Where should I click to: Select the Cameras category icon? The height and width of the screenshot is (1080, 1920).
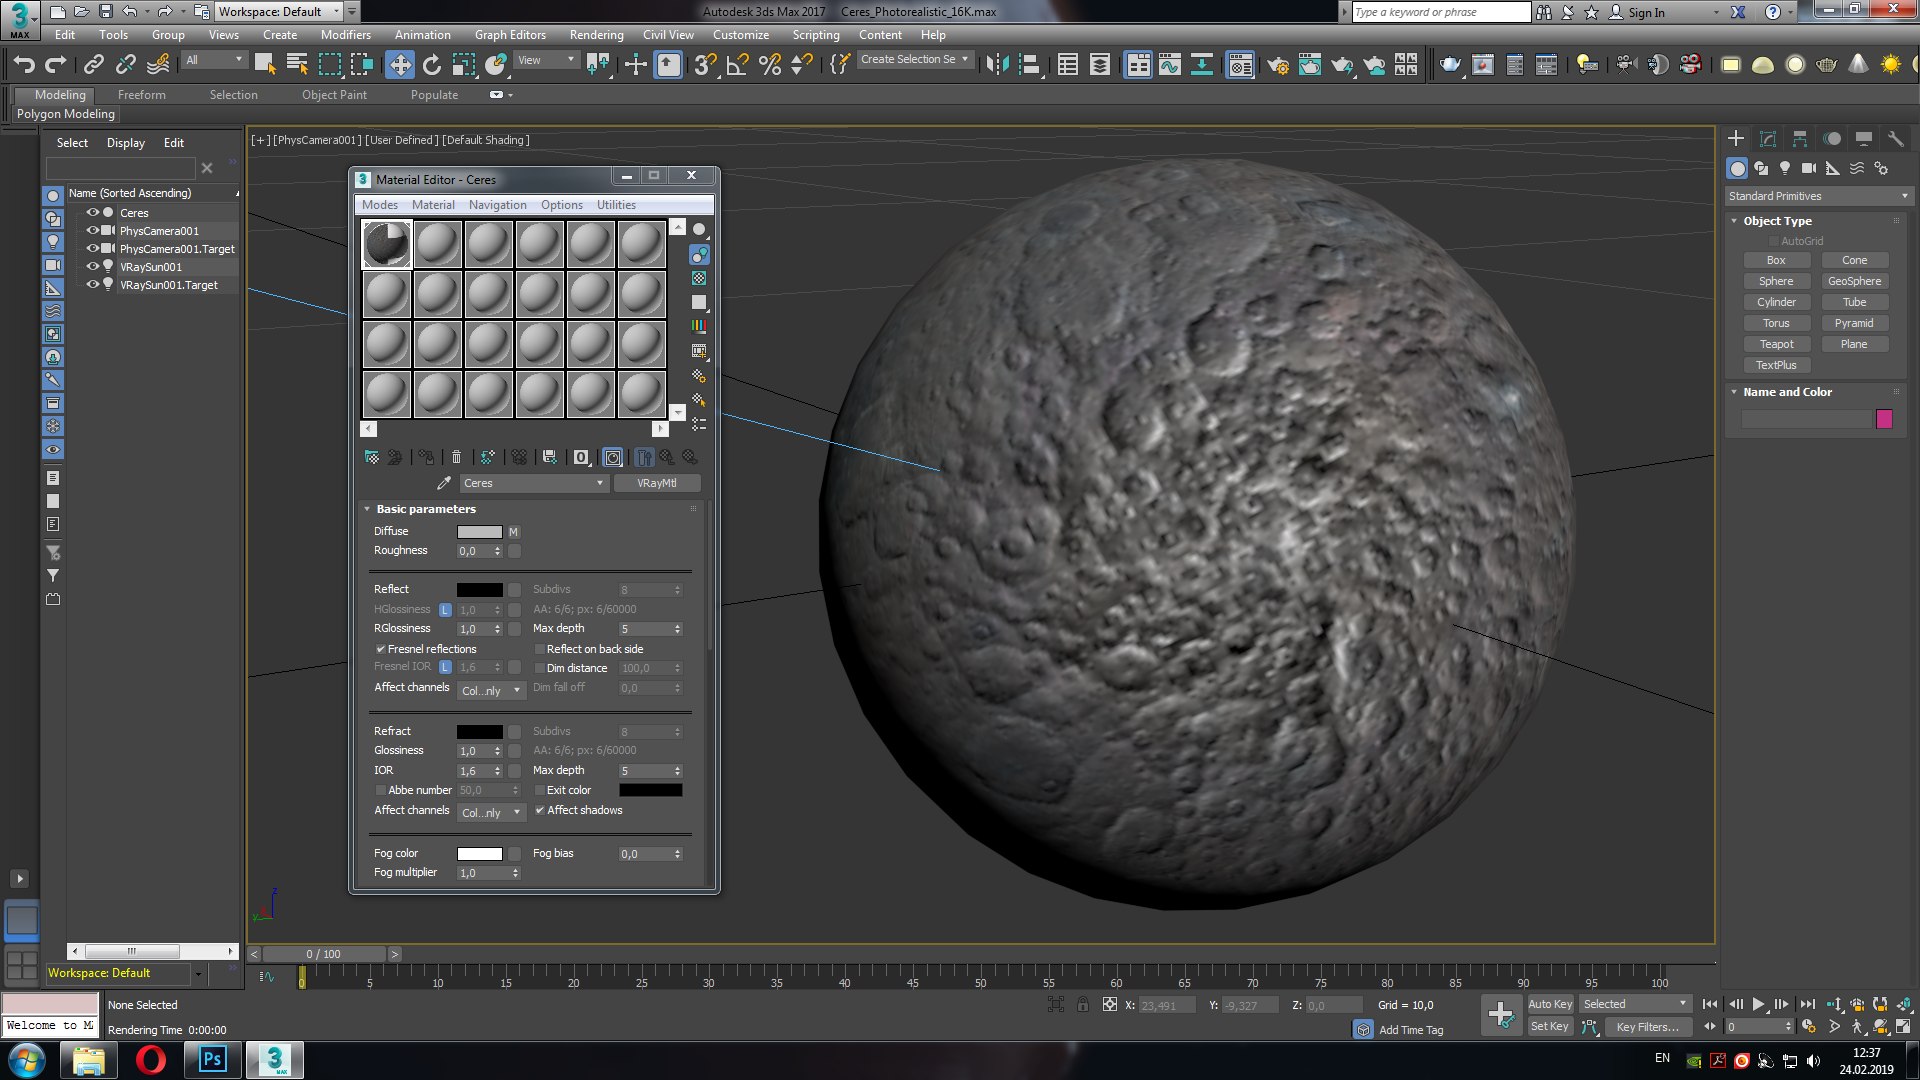1809,168
